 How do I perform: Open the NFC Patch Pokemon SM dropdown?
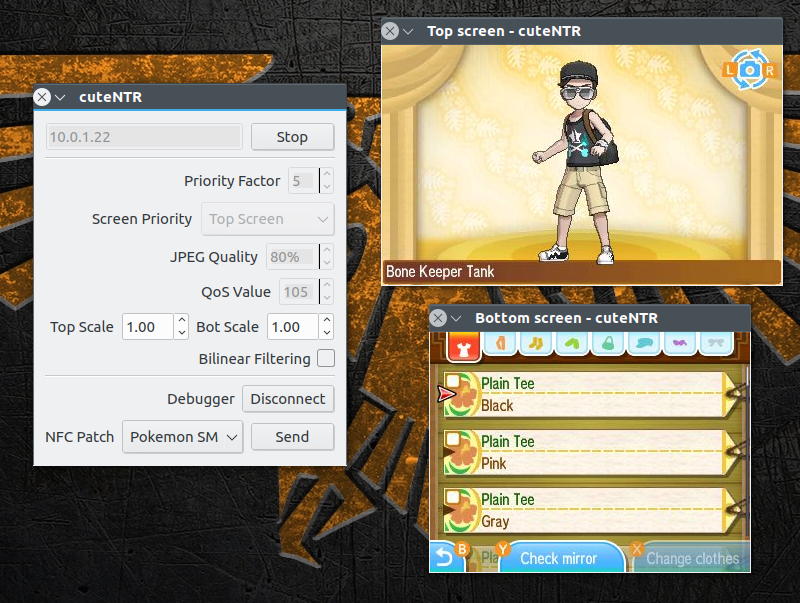point(183,437)
